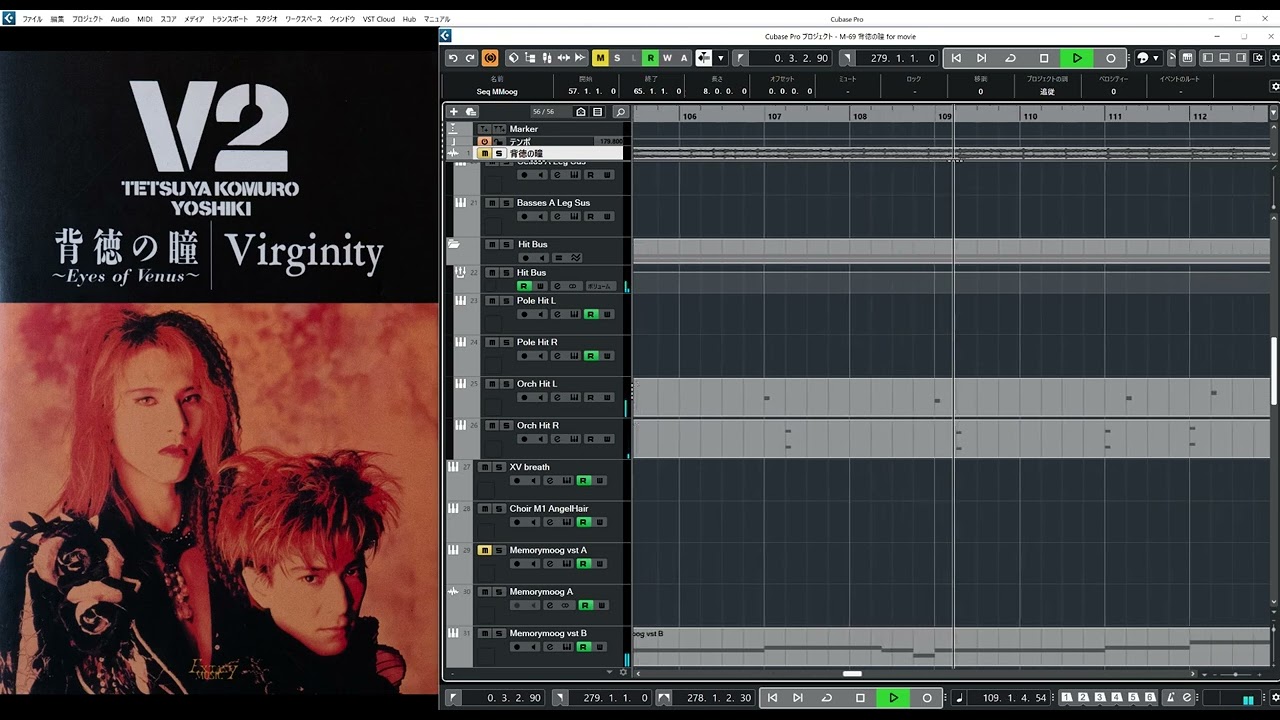
Task: Click the horizontal zoom slider at bottom right
Action: point(1236,674)
